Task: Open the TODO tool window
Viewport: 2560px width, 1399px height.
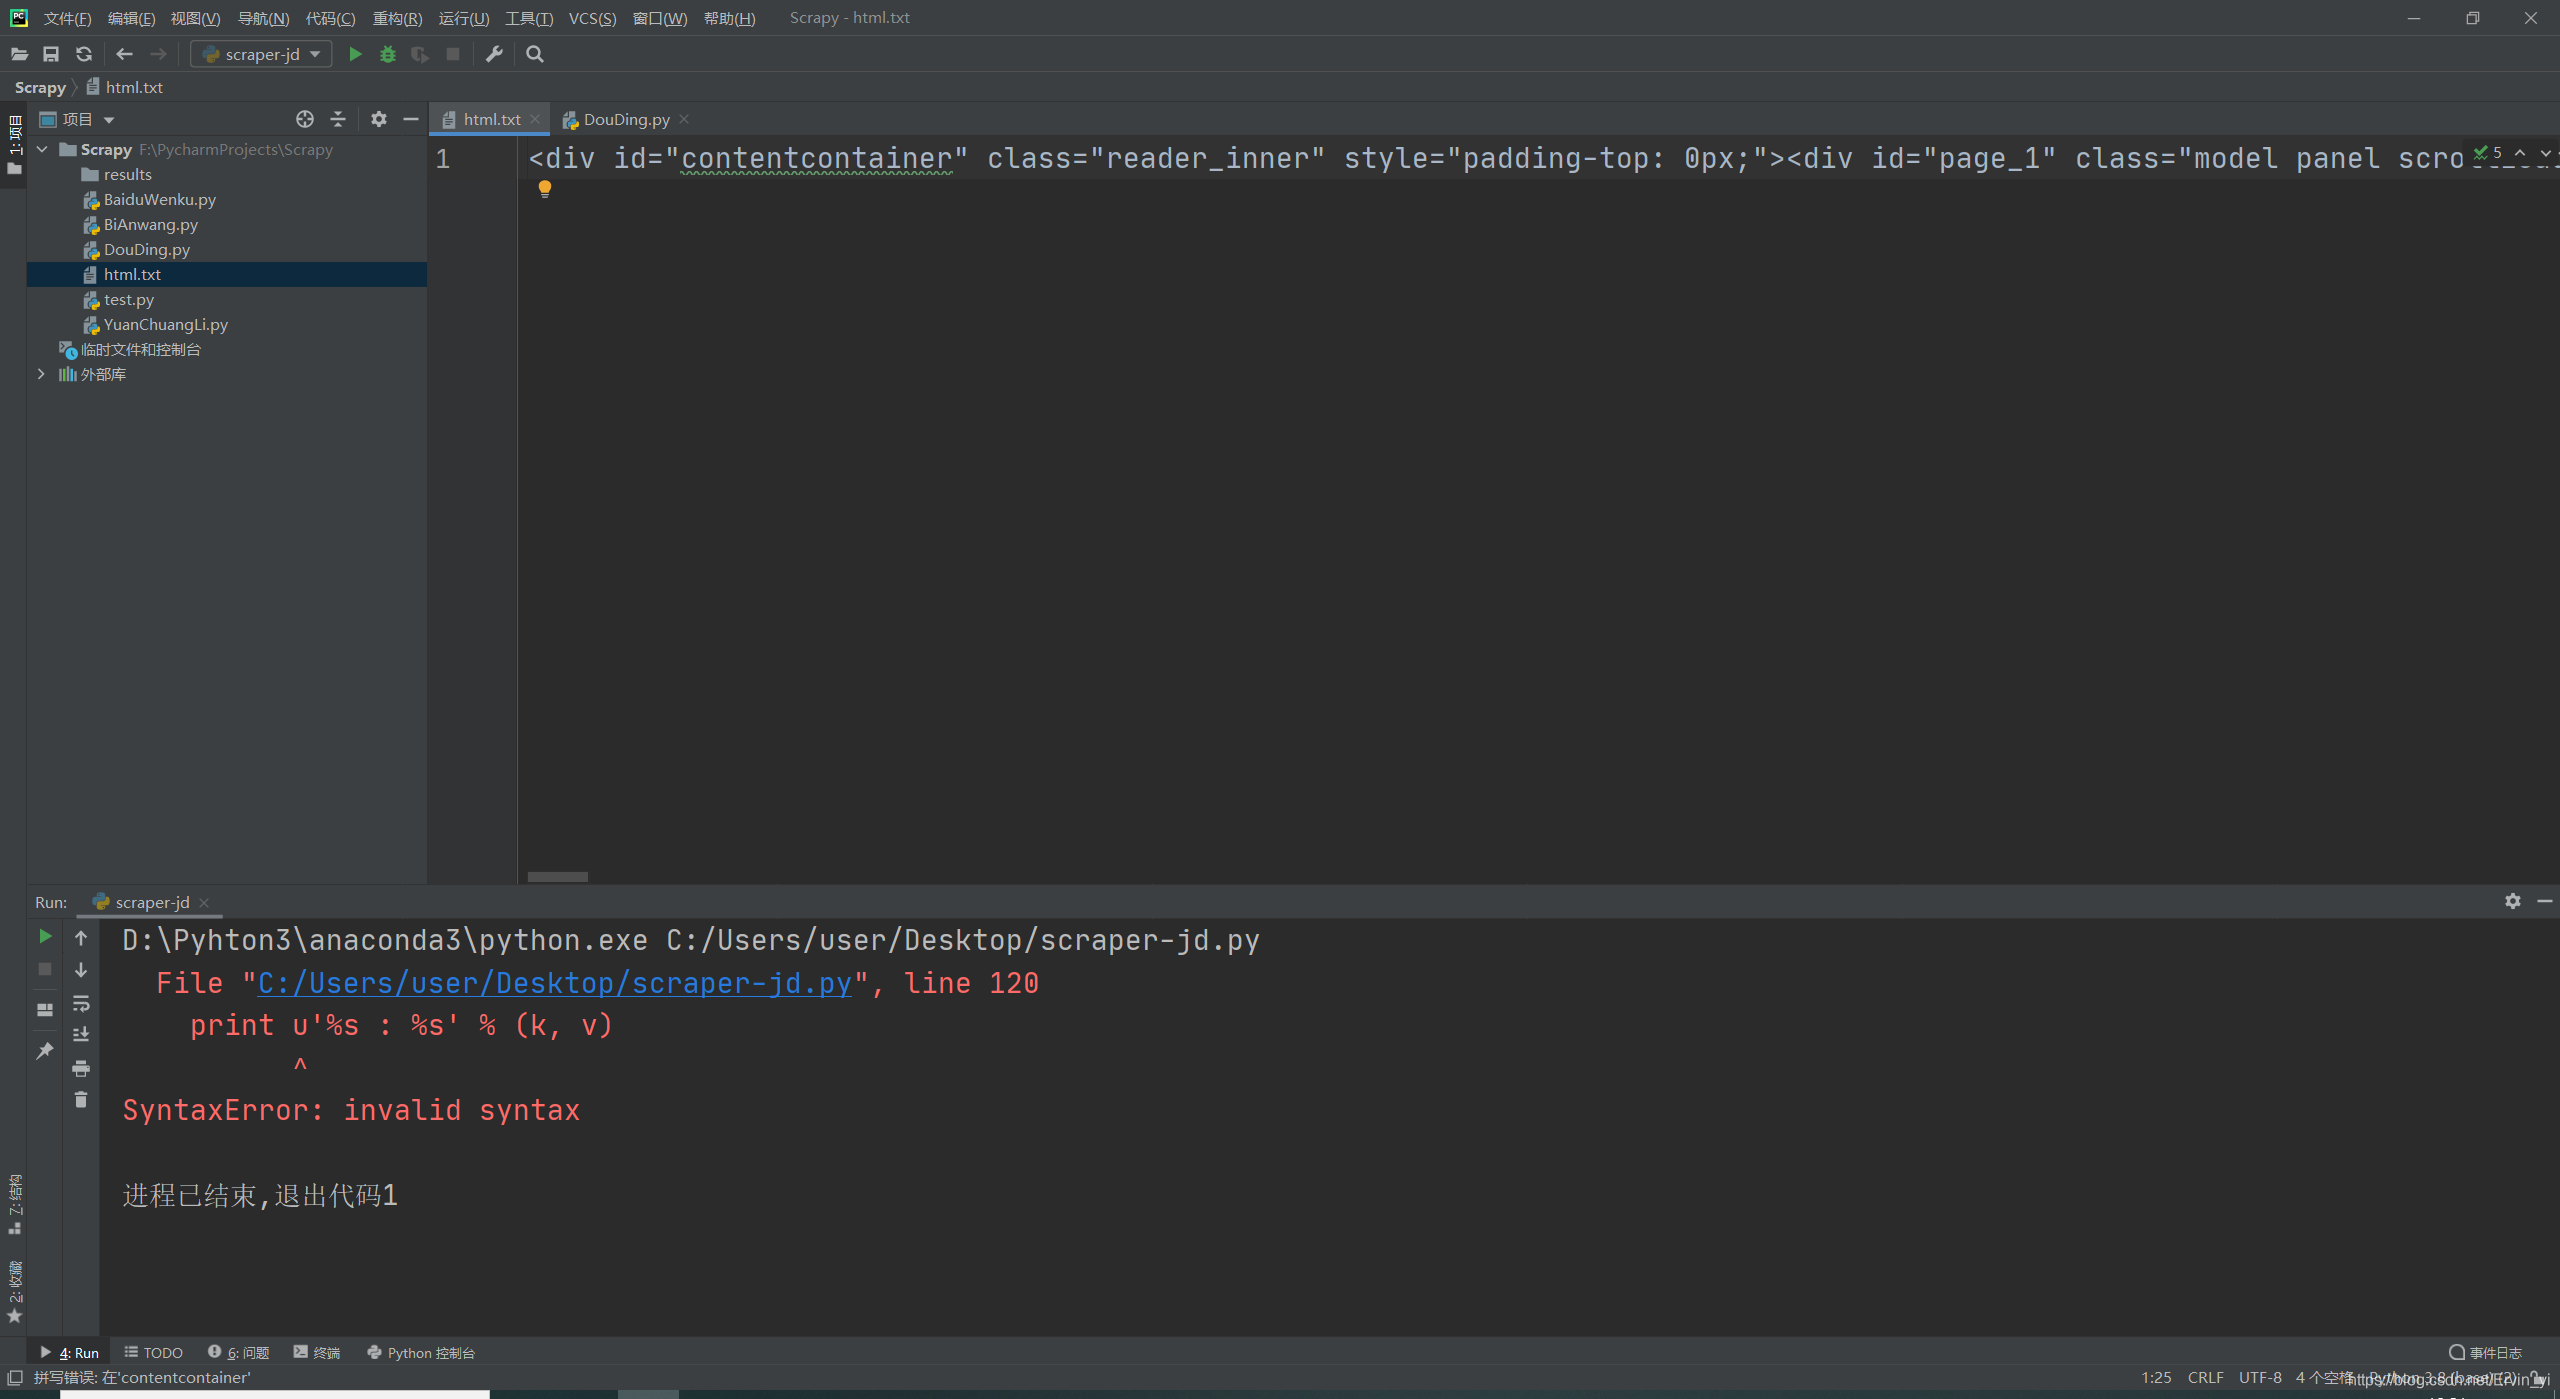Action: [x=154, y=1352]
